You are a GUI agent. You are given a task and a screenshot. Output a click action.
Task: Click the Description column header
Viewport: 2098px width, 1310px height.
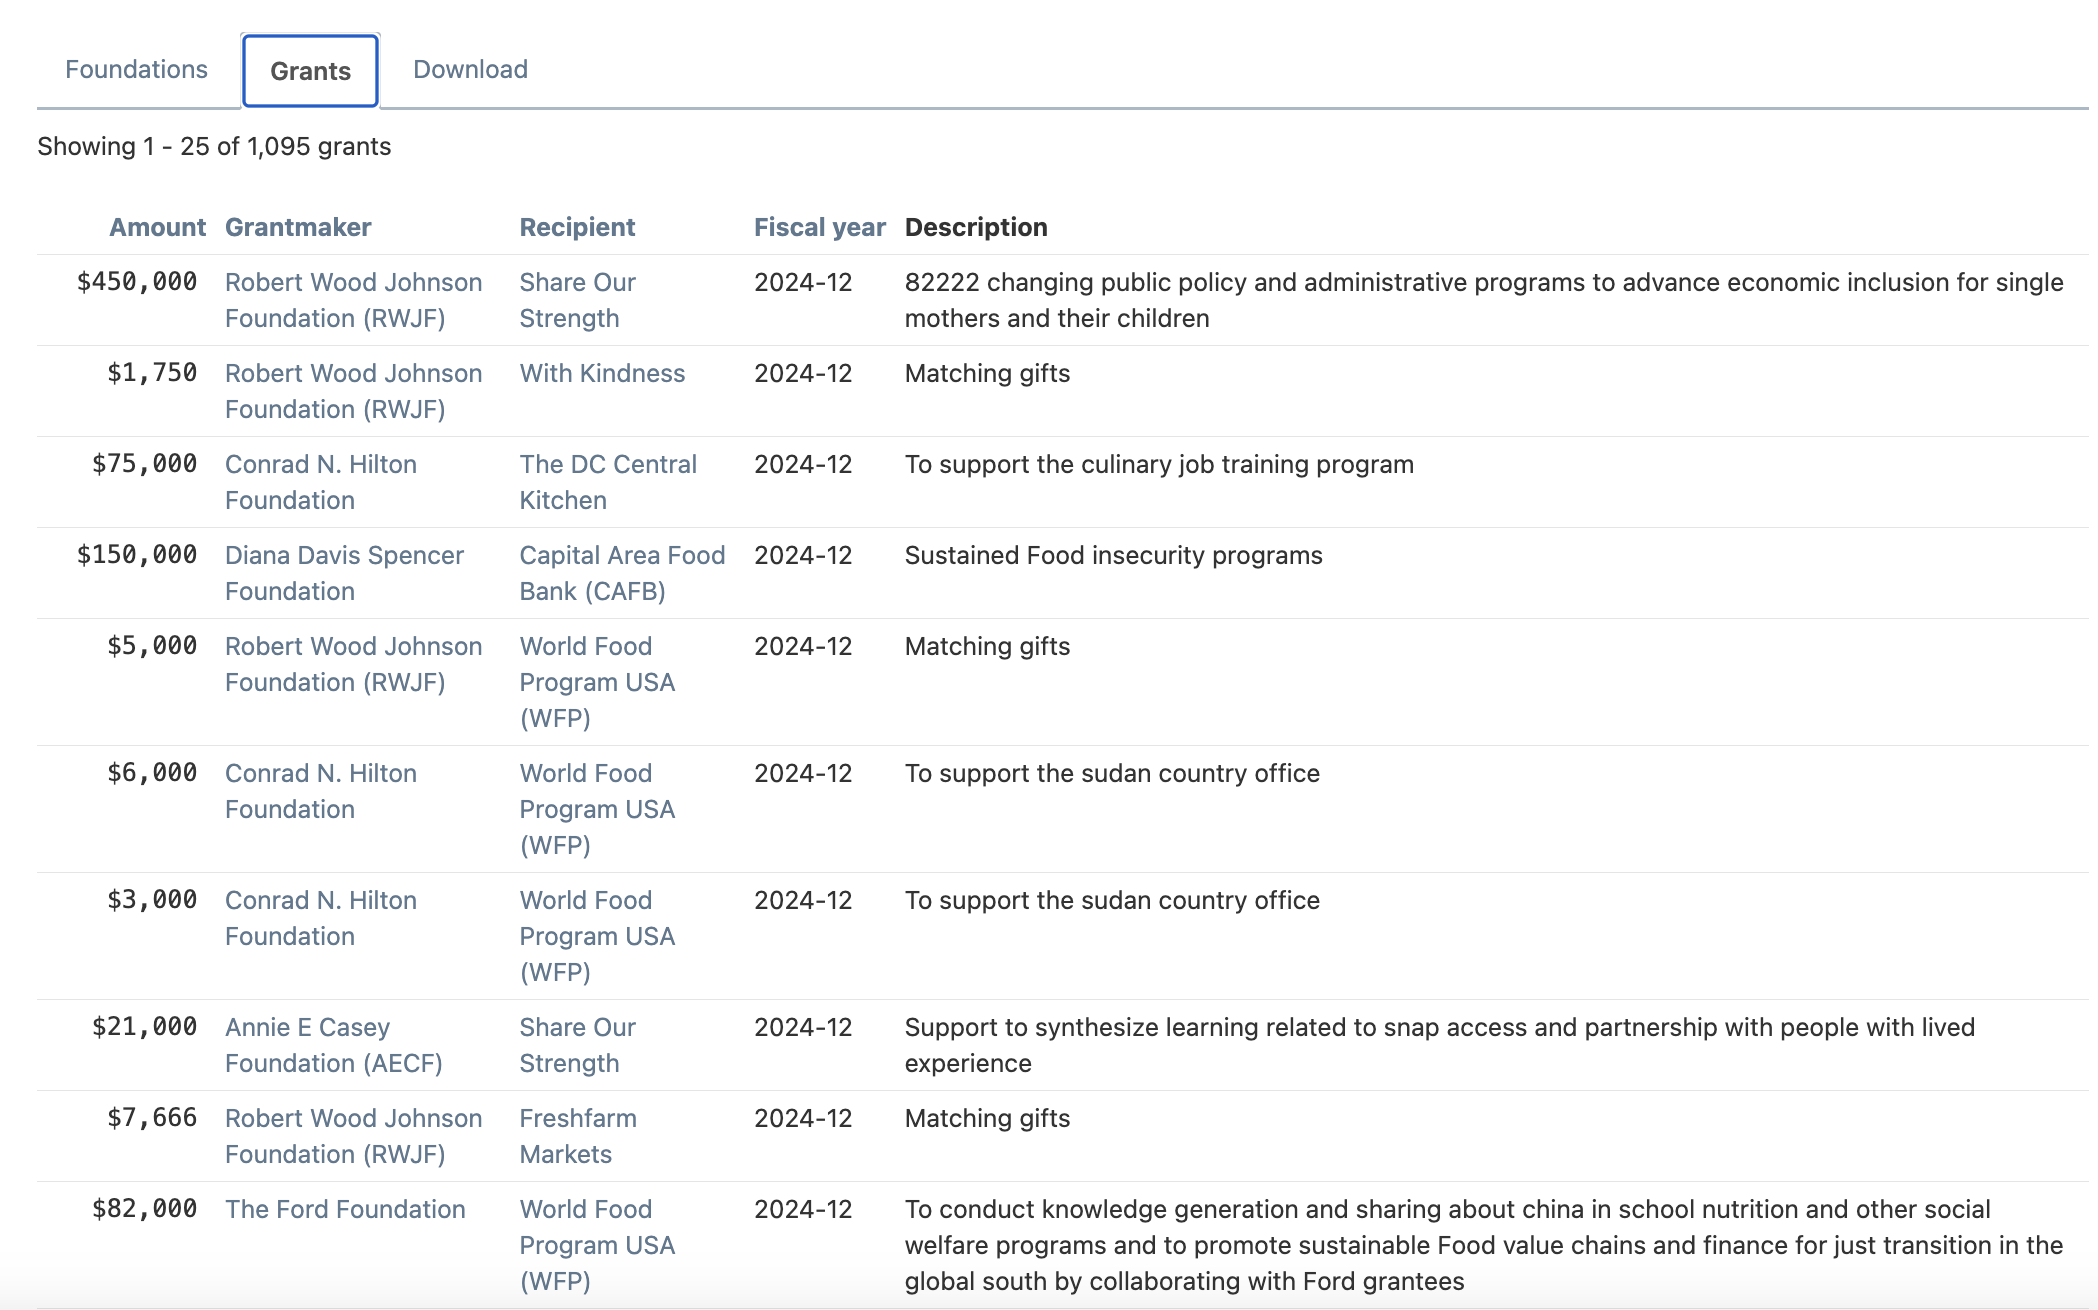pos(976,227)
